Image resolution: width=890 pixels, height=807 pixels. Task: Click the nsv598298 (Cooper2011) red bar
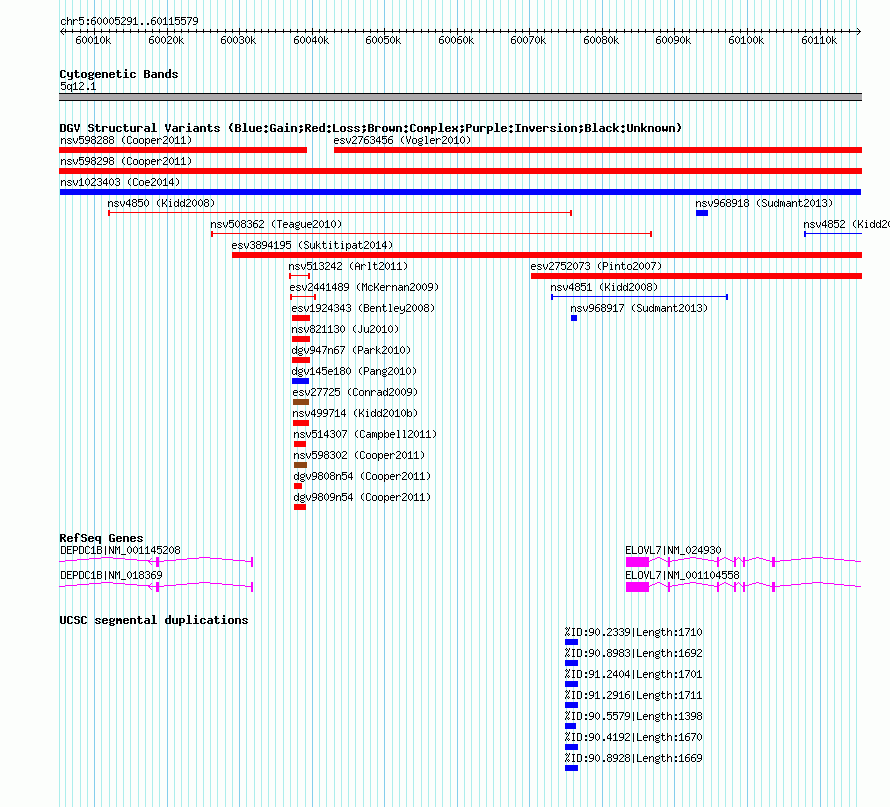(x=460, y=171)
